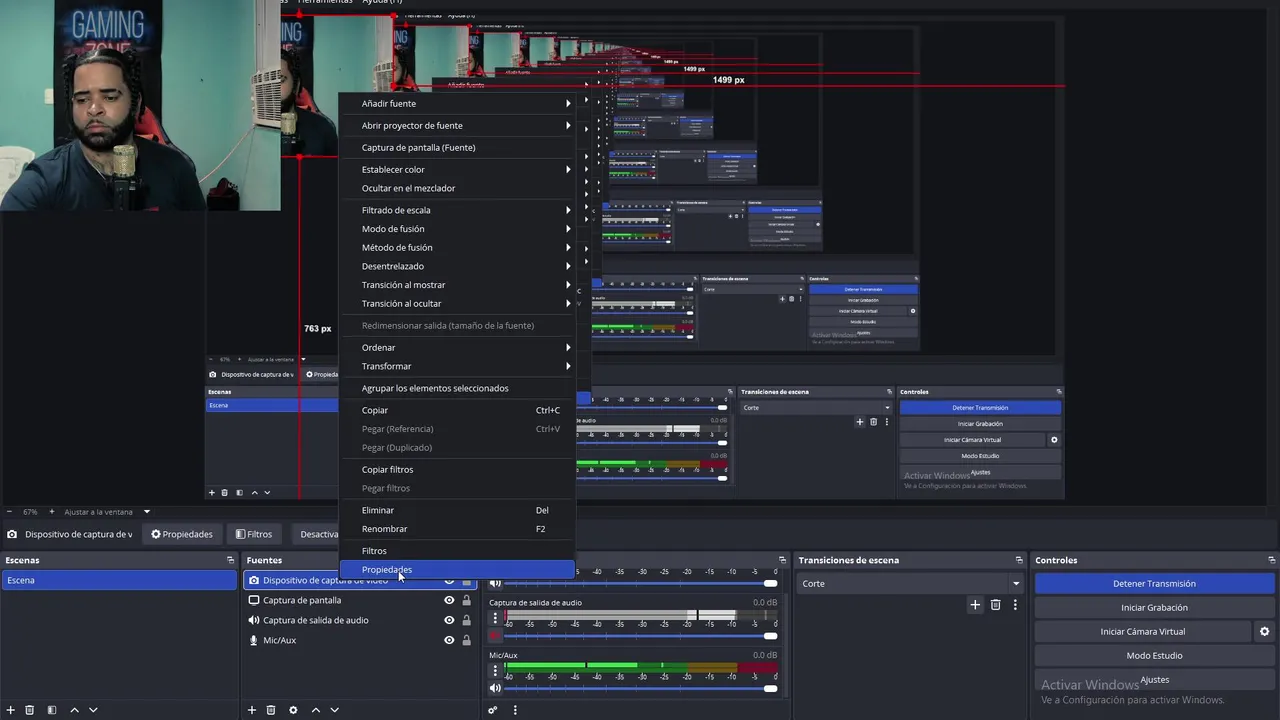Move source up in Fuentes toolbar
Viewport: 1280px width, 720px height.
click(x=316, y=710)
